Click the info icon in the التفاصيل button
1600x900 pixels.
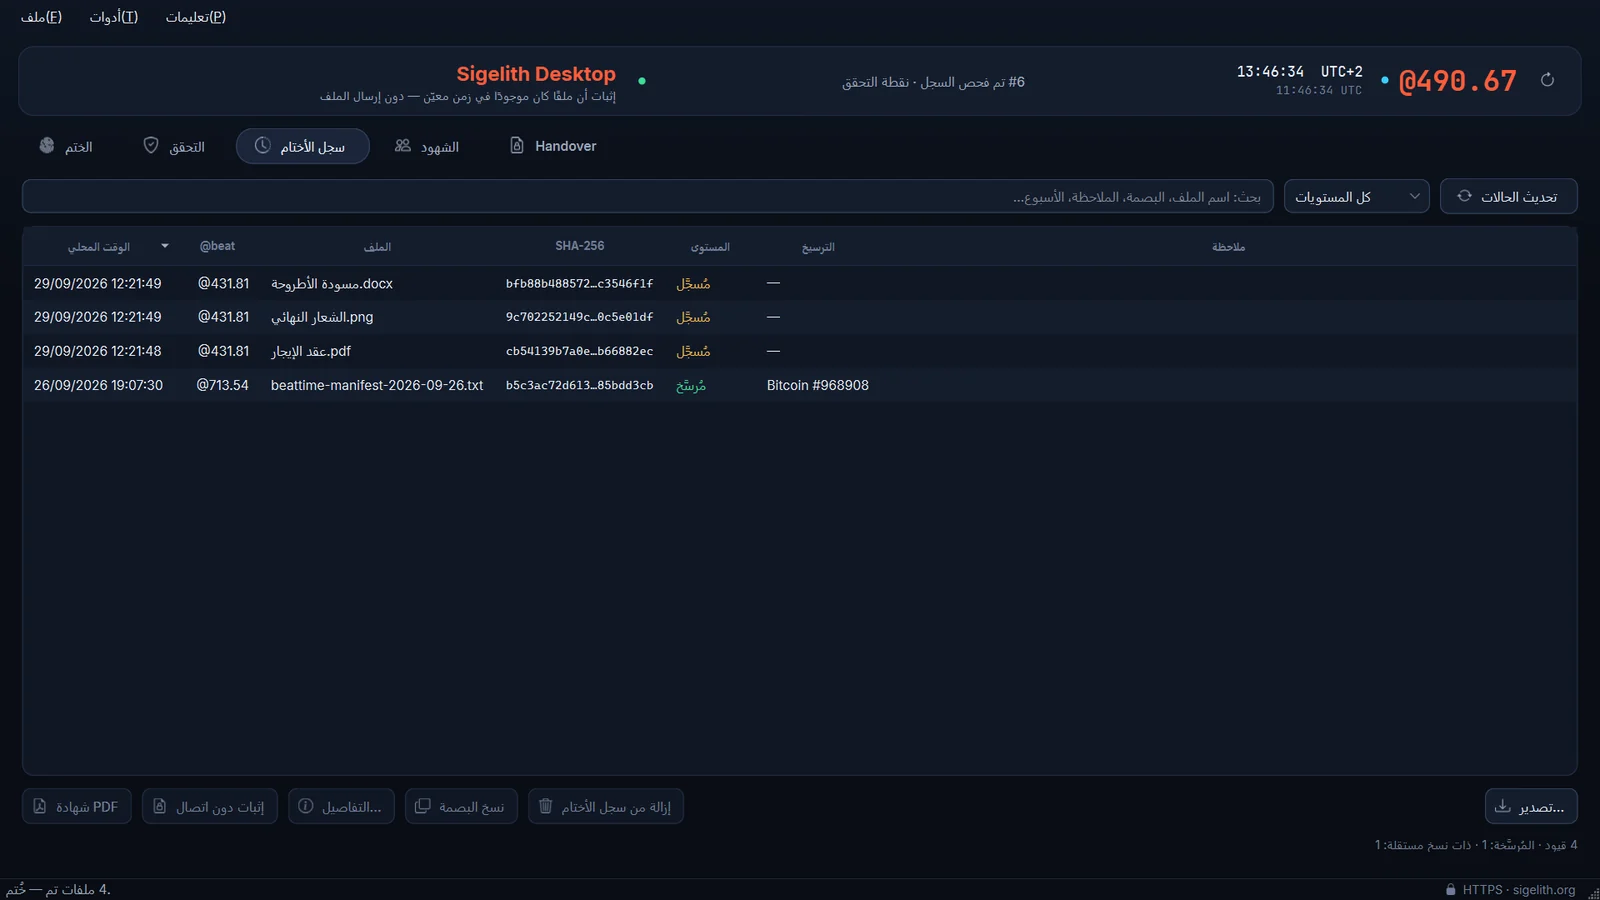click(x=306, y=806)
